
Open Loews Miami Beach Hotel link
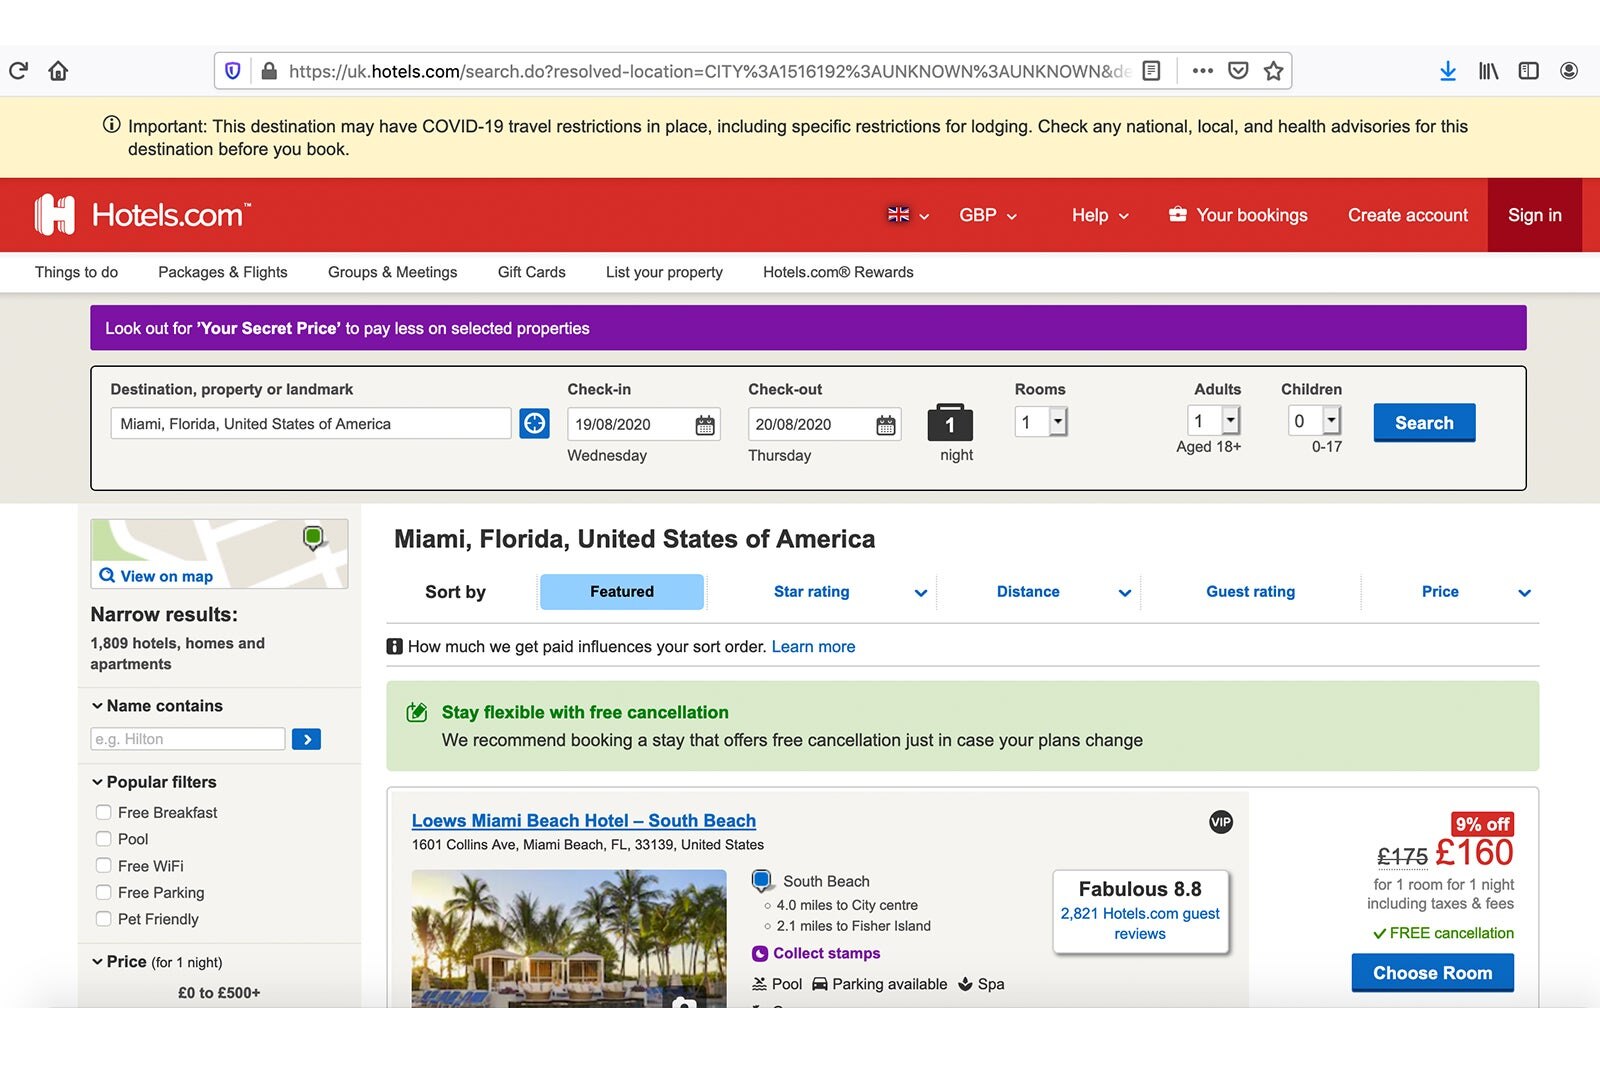click(584, 821)
